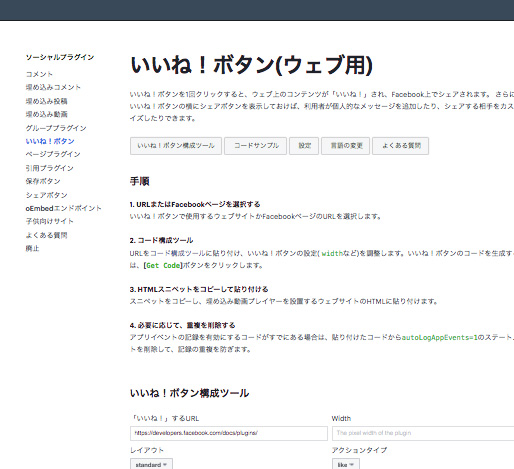The image size is (514, 469).
Task: Click the 設定 button
Action: (304, 146)
